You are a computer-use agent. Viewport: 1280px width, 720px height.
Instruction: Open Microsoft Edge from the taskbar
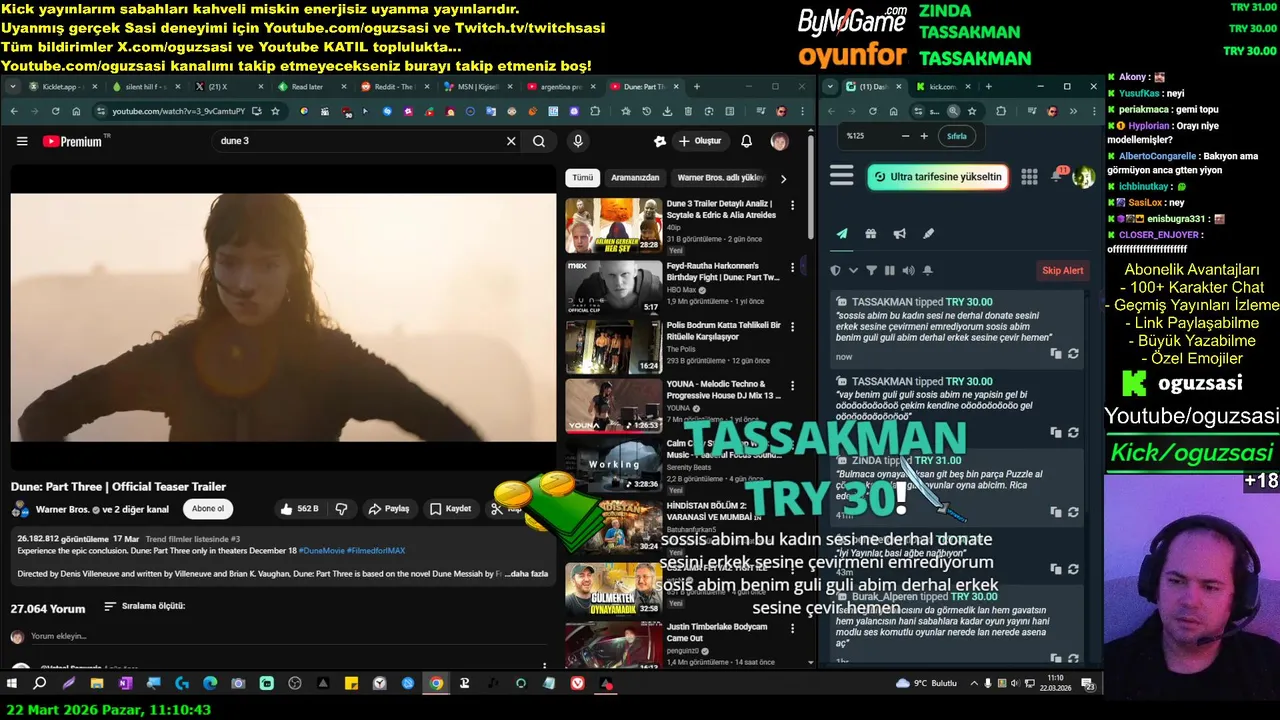coord(210,684)
